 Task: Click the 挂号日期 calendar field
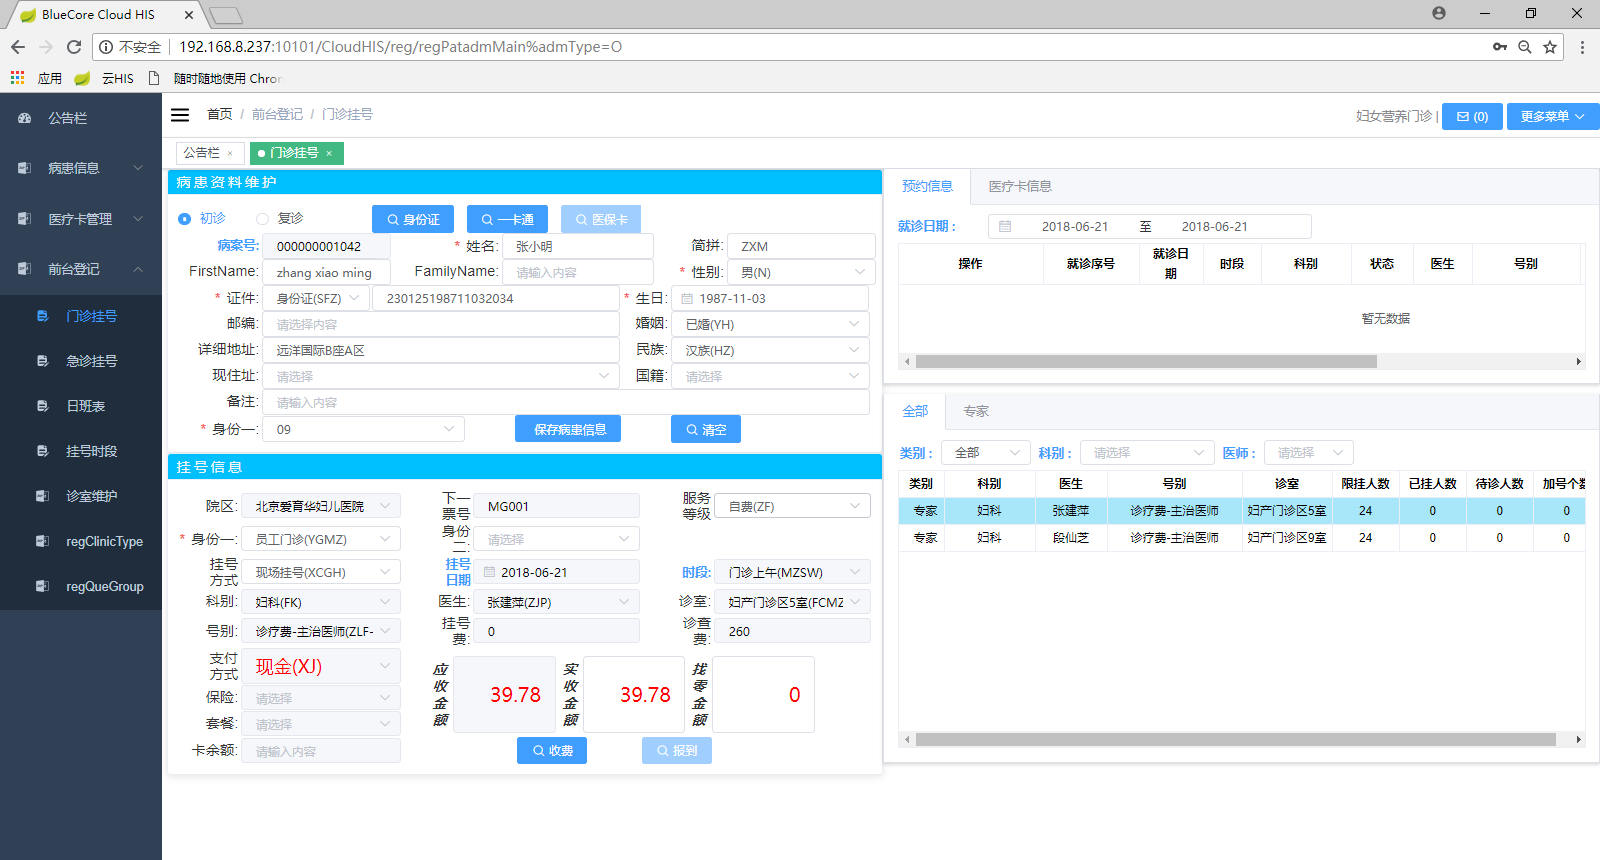click(x=557, y=572)
